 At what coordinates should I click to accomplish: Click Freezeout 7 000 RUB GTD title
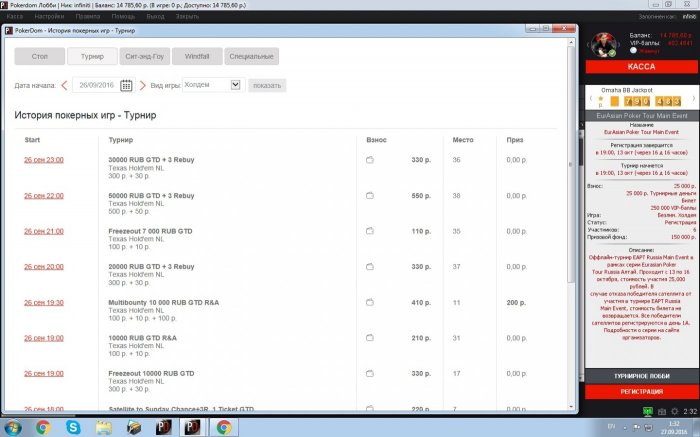pyautogui.click(x=150, y=231)
